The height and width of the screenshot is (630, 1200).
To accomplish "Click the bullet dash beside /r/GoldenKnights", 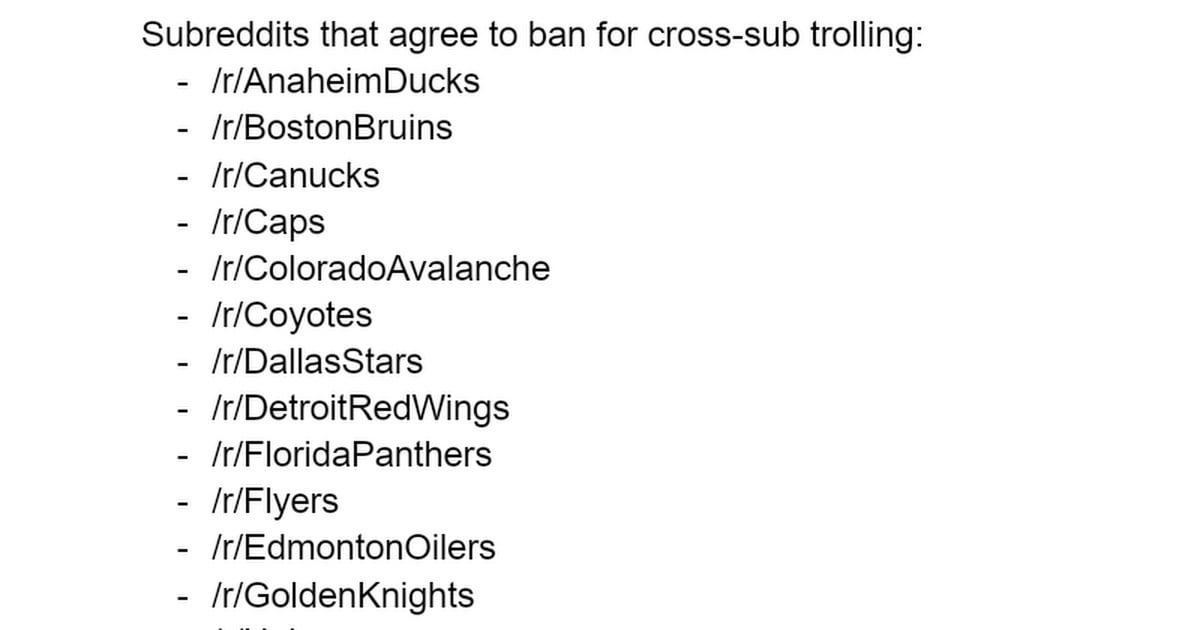I will (x=182, y=597).
